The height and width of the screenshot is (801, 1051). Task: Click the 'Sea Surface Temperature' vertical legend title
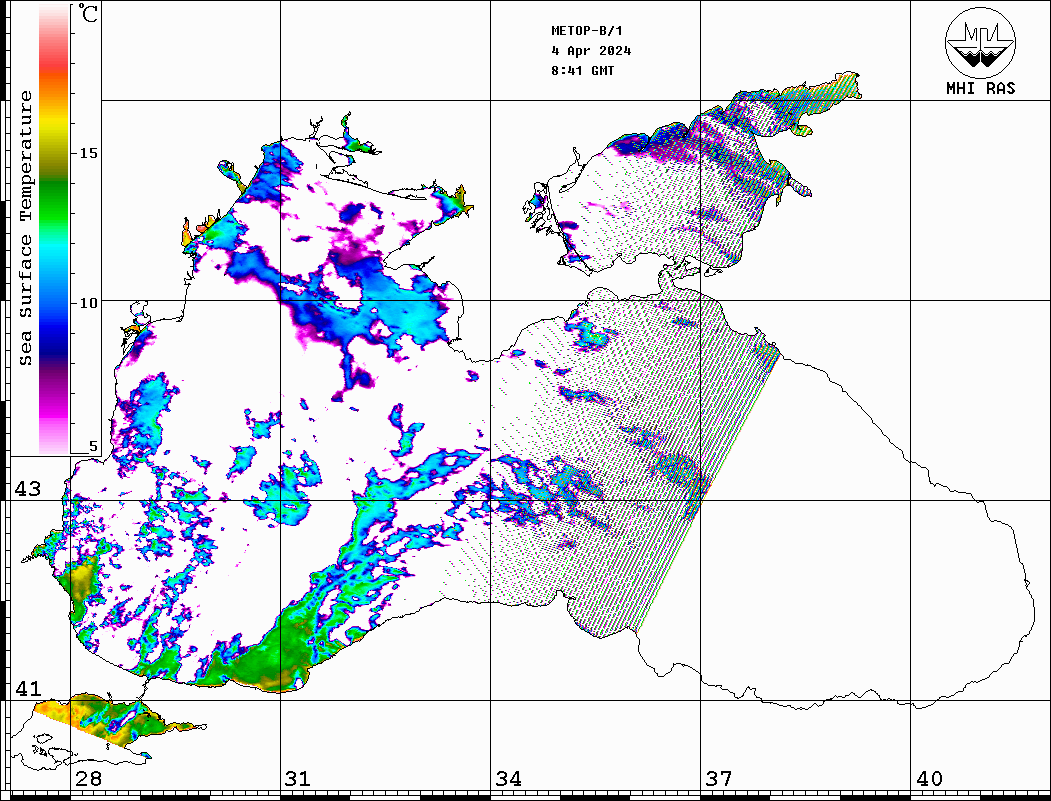pos(25,228)
